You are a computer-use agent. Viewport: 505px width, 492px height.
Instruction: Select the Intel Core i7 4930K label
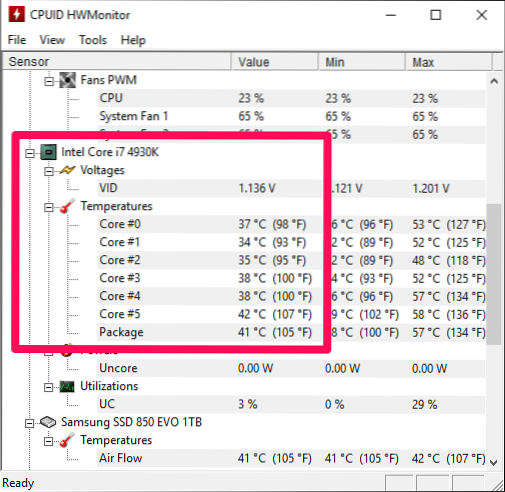[x=110, y=152]
